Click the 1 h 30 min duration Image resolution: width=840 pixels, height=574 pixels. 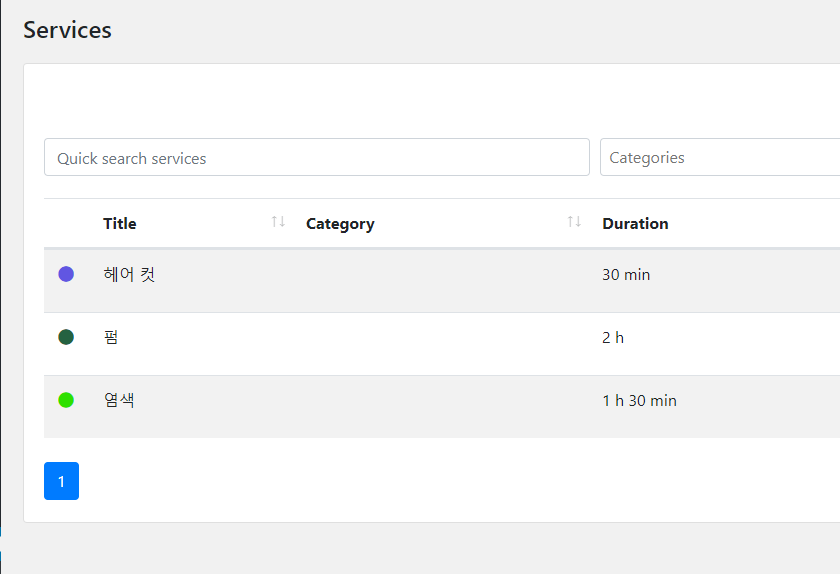639,400
